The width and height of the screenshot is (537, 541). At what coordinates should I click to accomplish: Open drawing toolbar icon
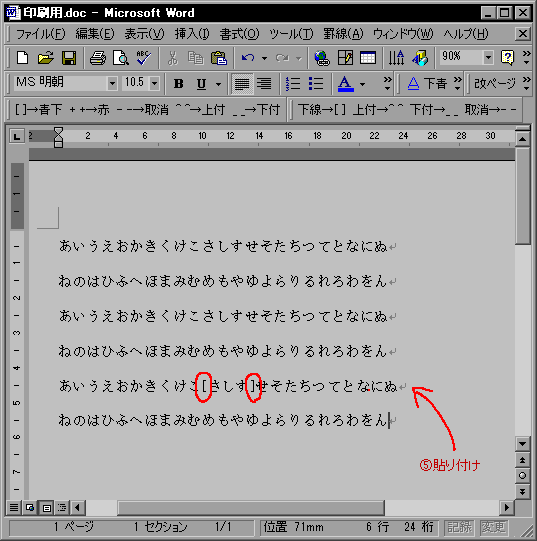(420, 58)
